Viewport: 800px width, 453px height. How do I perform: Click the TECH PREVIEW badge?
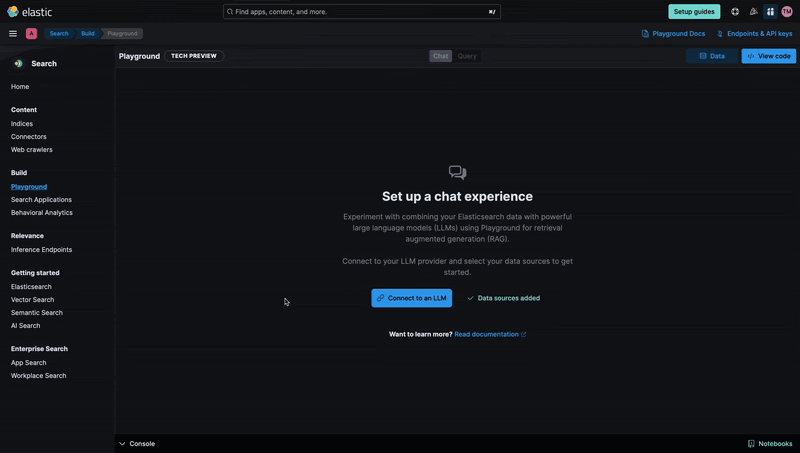(194, 56)
